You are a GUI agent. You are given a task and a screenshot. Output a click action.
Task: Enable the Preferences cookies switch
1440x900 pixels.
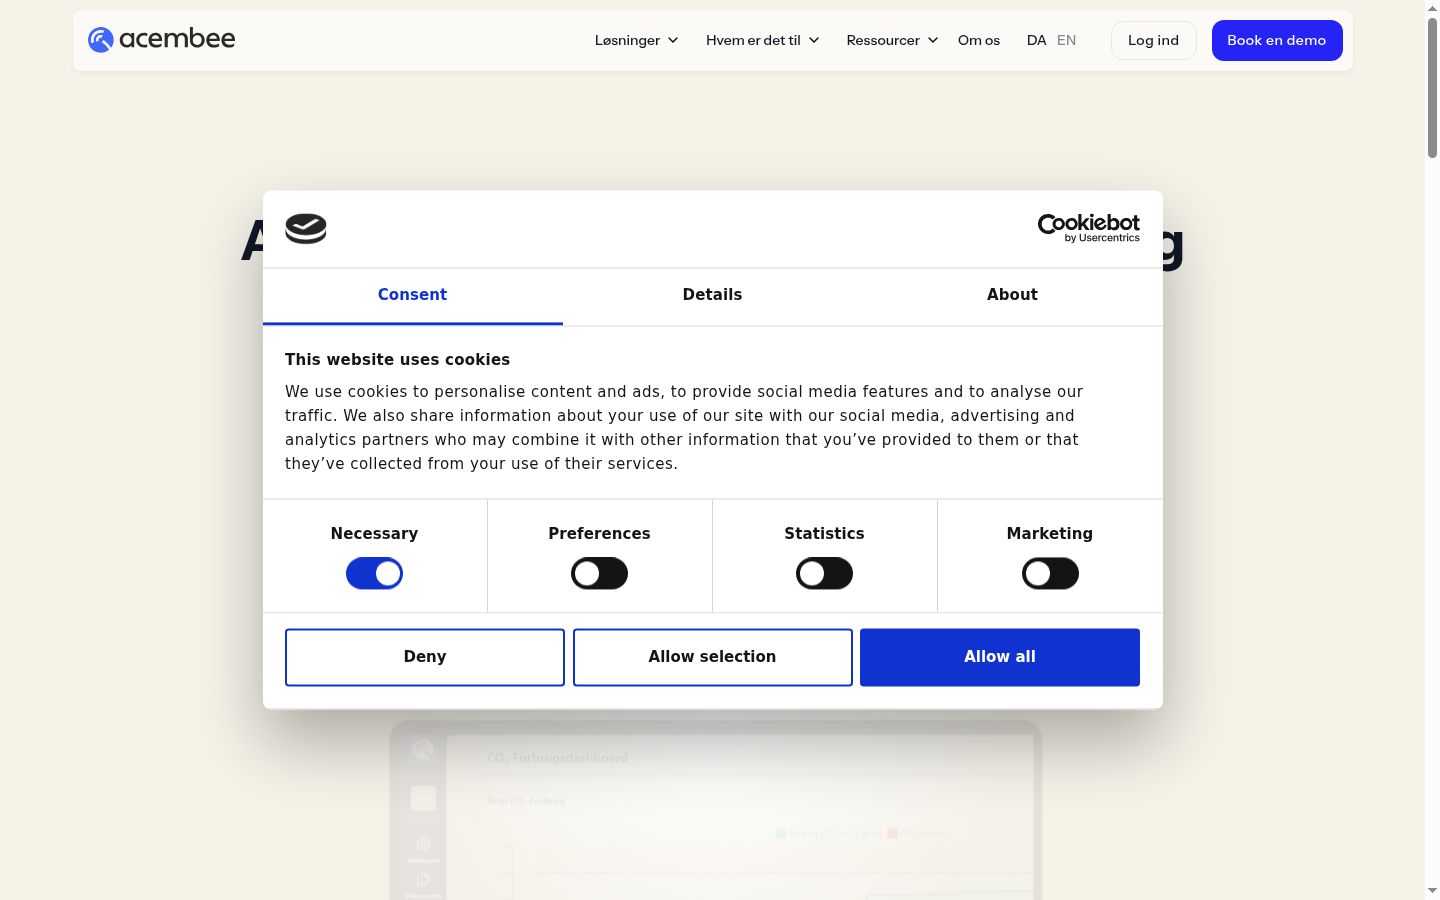pyautogui.click(x=599, y=574)
